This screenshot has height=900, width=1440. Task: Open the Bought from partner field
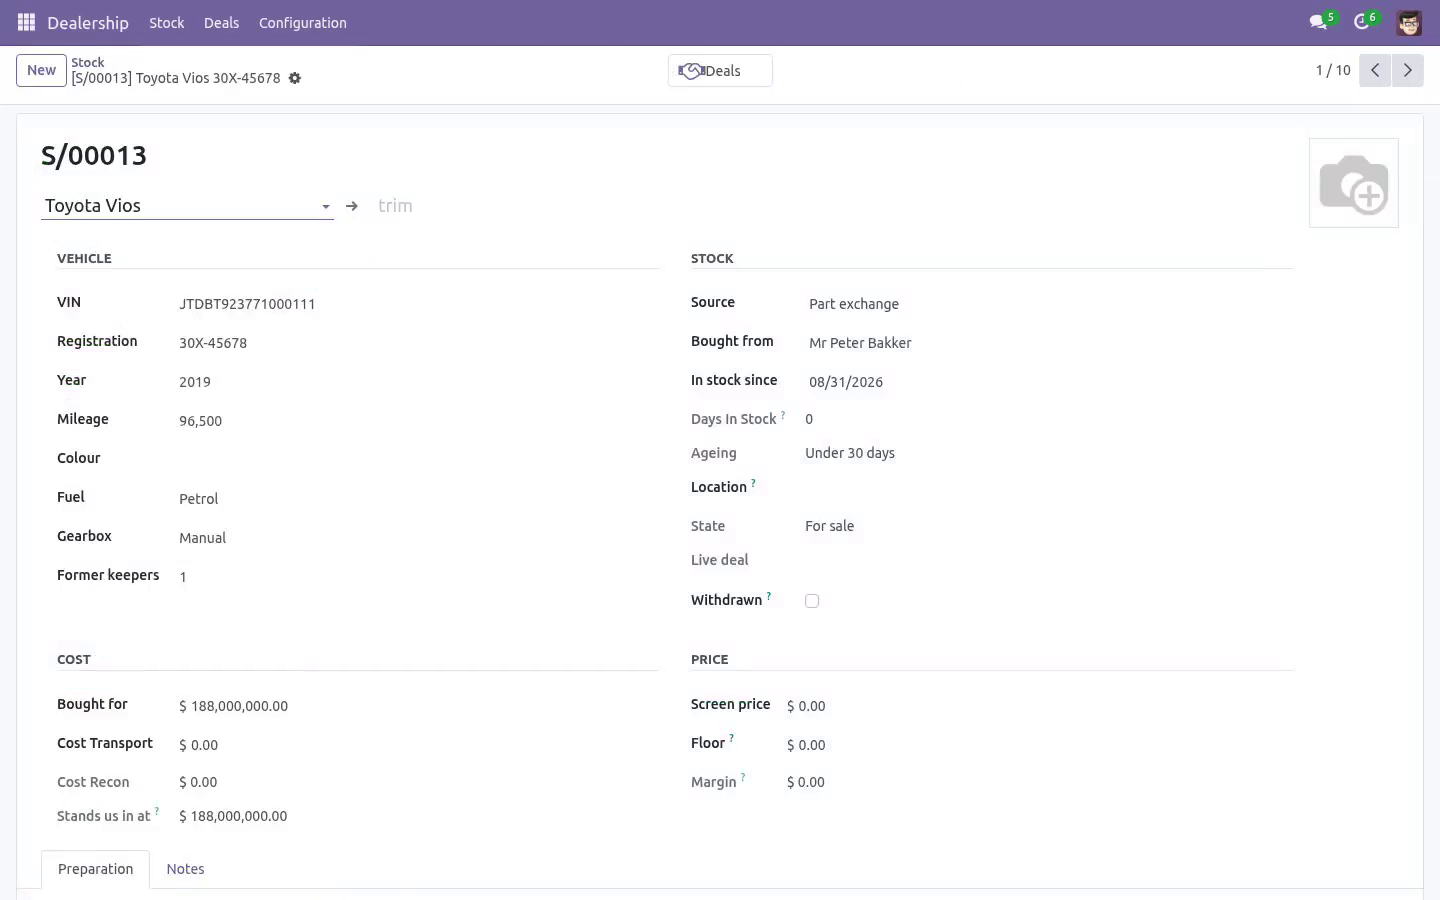pyautogui.click(x=1047, y=342)
